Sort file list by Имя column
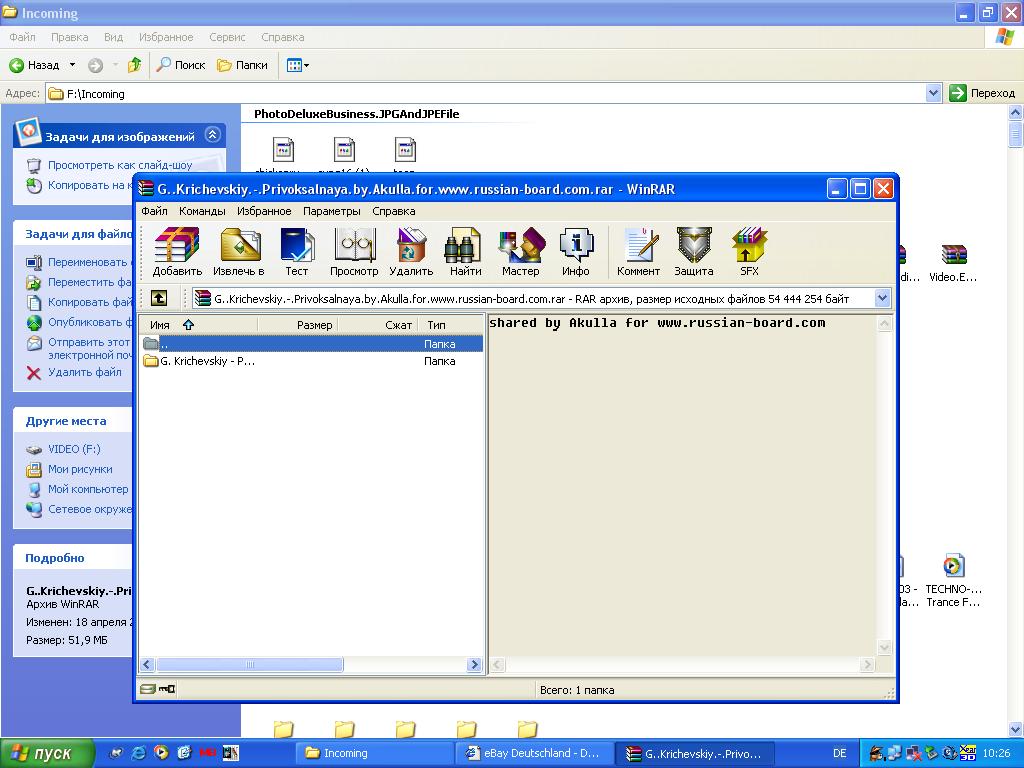This screenshot has width=1024, height=768. [x=199, y=325]
